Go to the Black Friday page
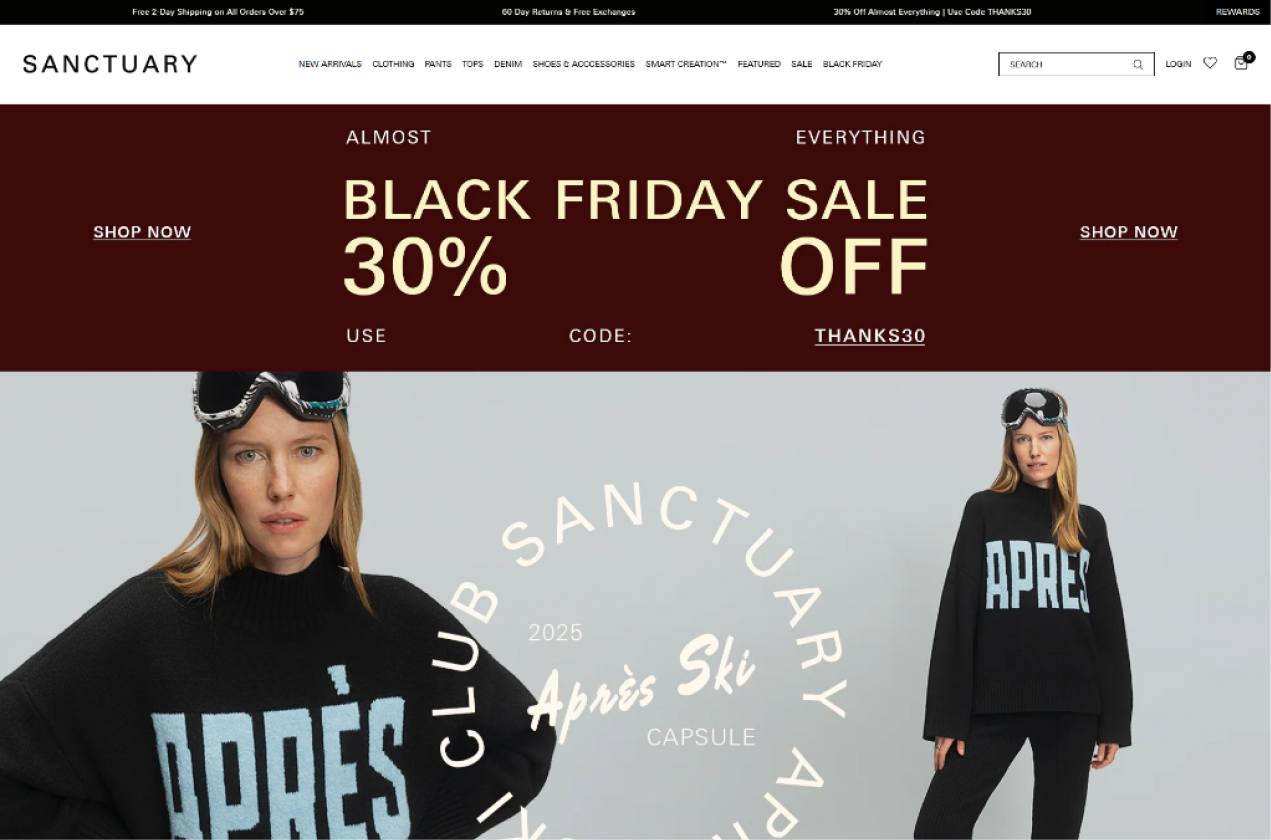The height and width of the screenshot is (840, 1271). [852, 64]
